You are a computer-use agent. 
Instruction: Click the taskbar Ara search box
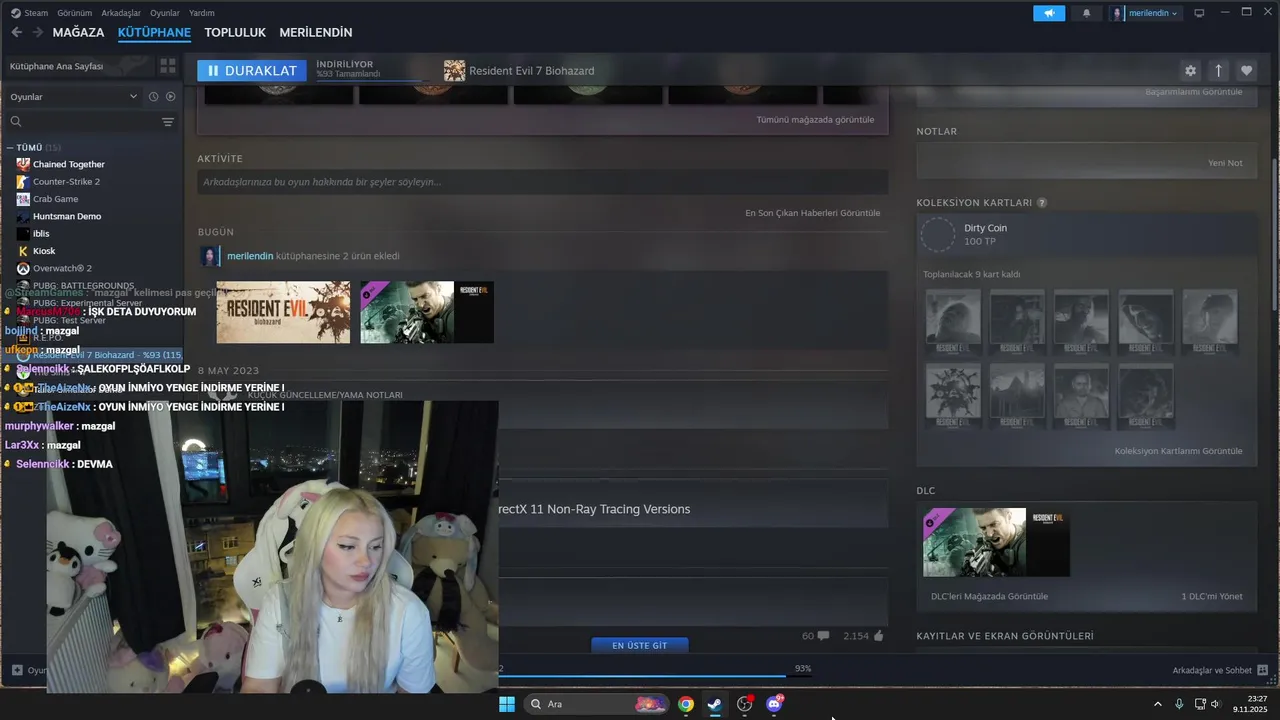pos(596,704)
